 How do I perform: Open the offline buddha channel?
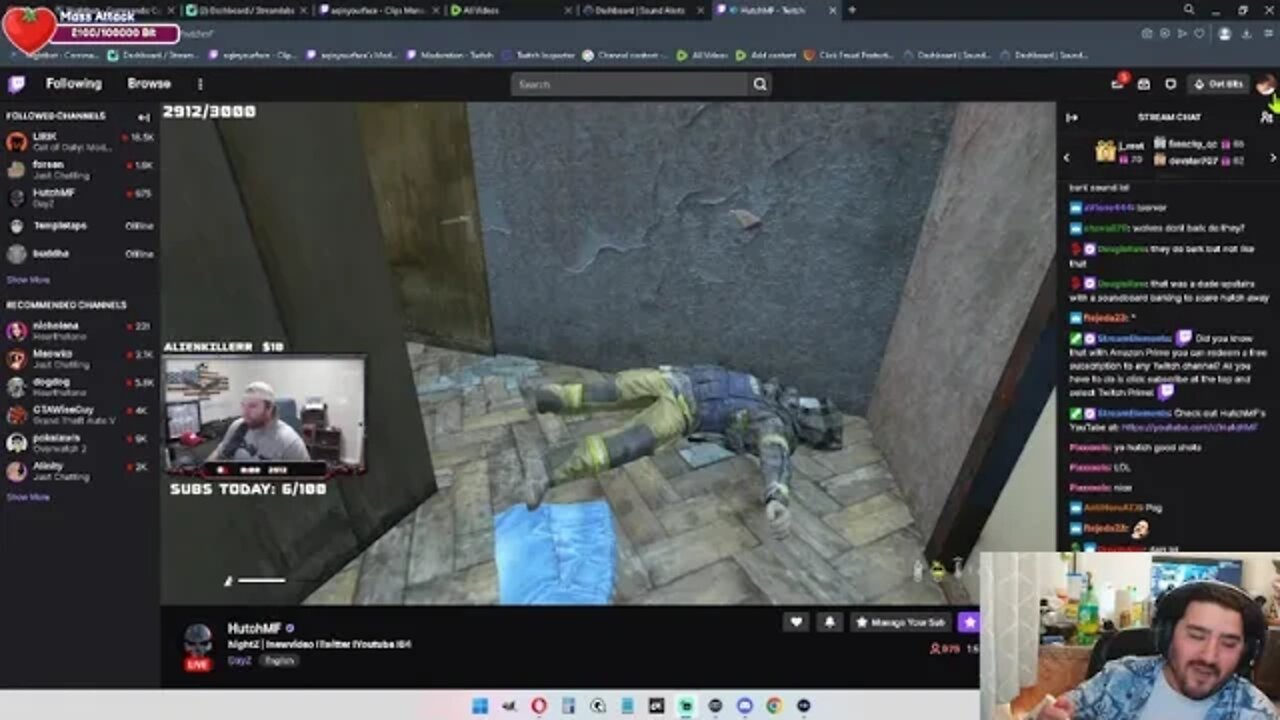pyautogui.click(x=80, y=253)
